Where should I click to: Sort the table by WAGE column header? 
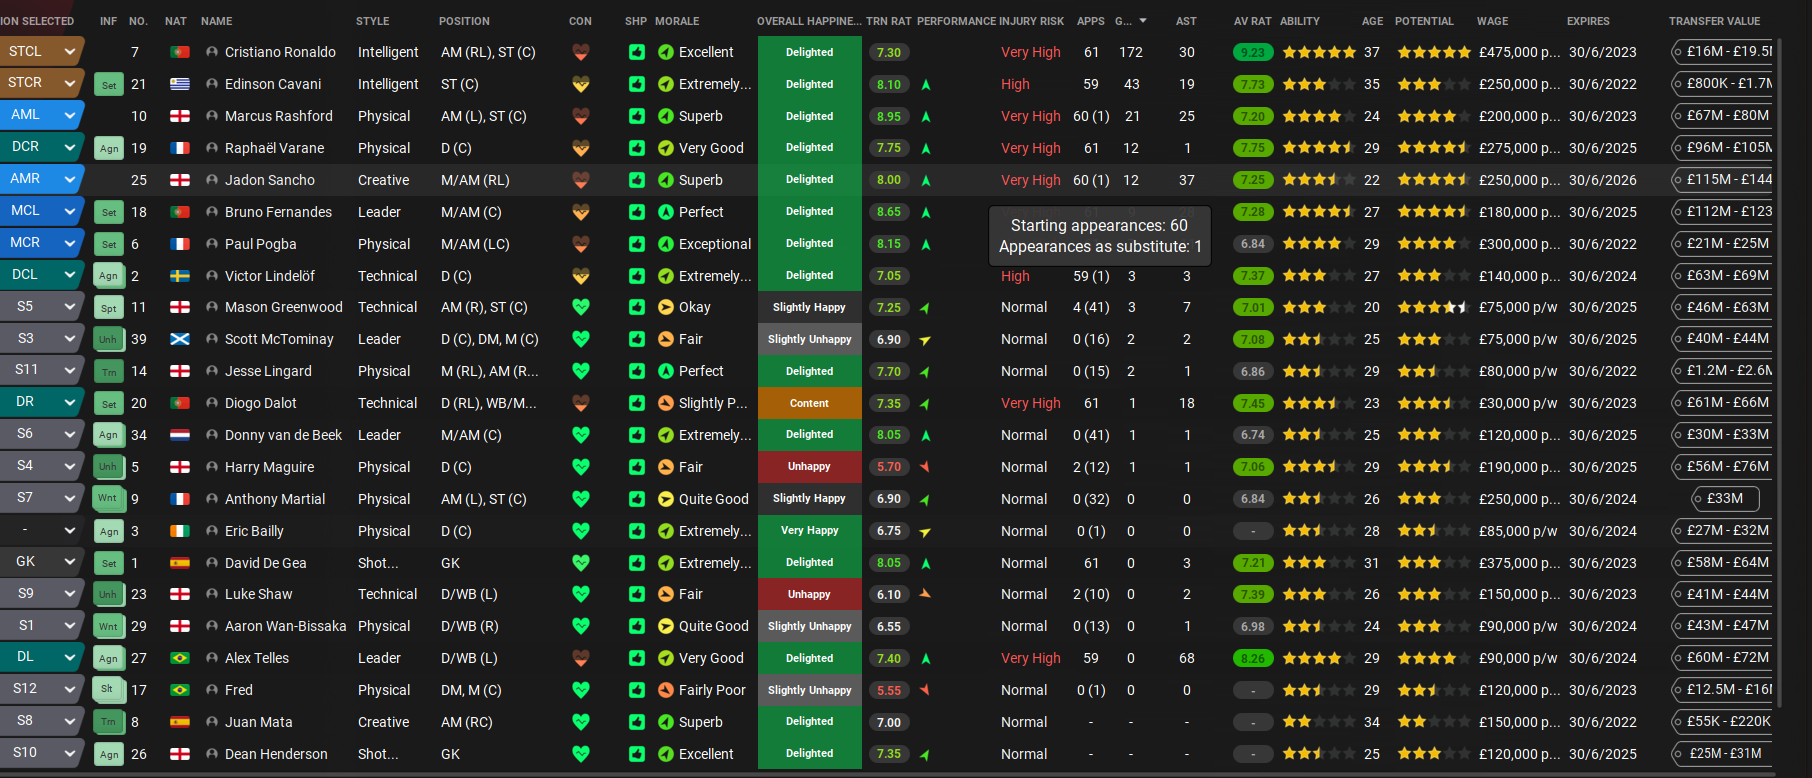pyautogui.click(x=1492, y=21)
